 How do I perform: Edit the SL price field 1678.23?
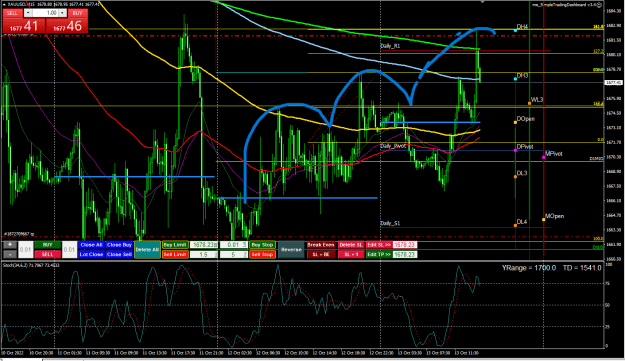coord(405,245)
